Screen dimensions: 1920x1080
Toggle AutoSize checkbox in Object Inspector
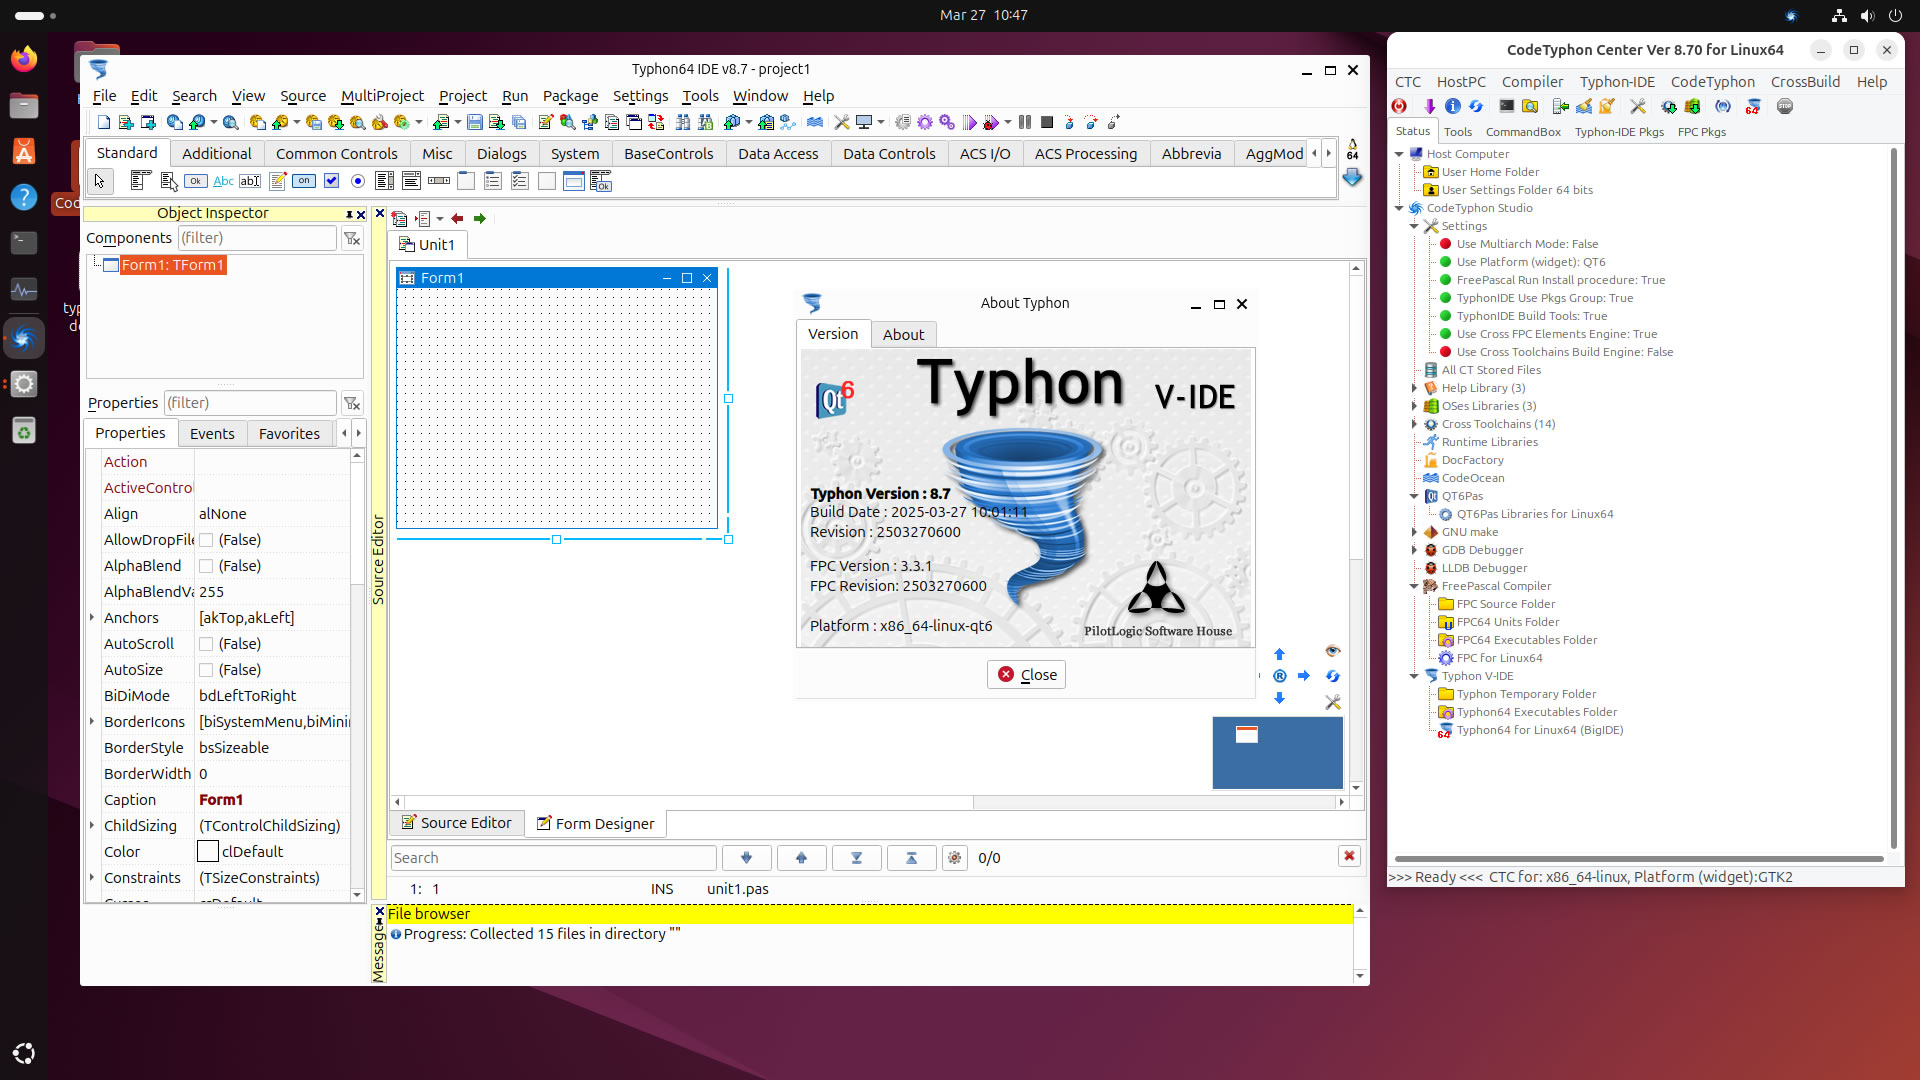coord(206,670)
